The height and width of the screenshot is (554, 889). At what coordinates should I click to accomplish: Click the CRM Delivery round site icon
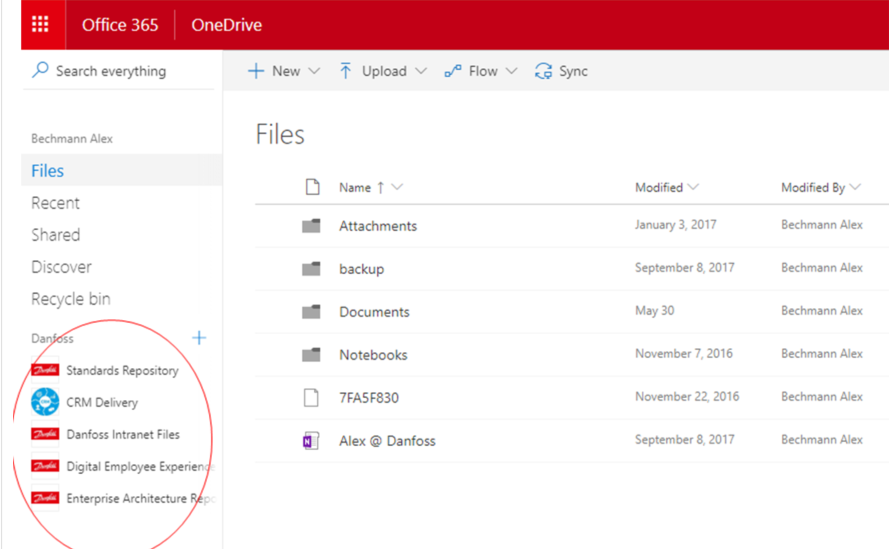45,402
